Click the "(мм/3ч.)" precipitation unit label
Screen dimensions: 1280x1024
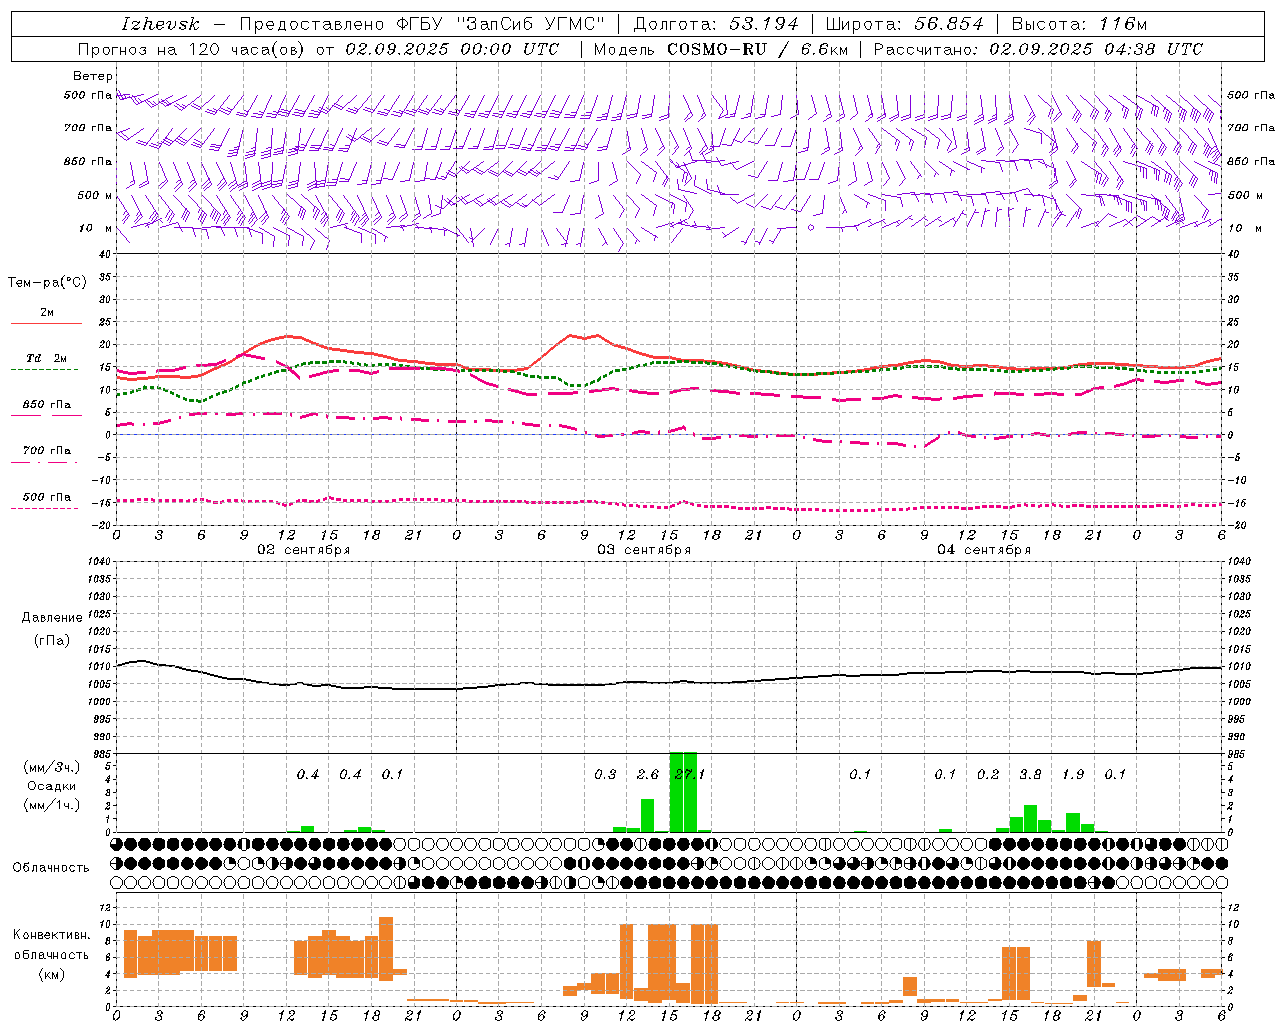pyautogui.click(x=52, y=767)
